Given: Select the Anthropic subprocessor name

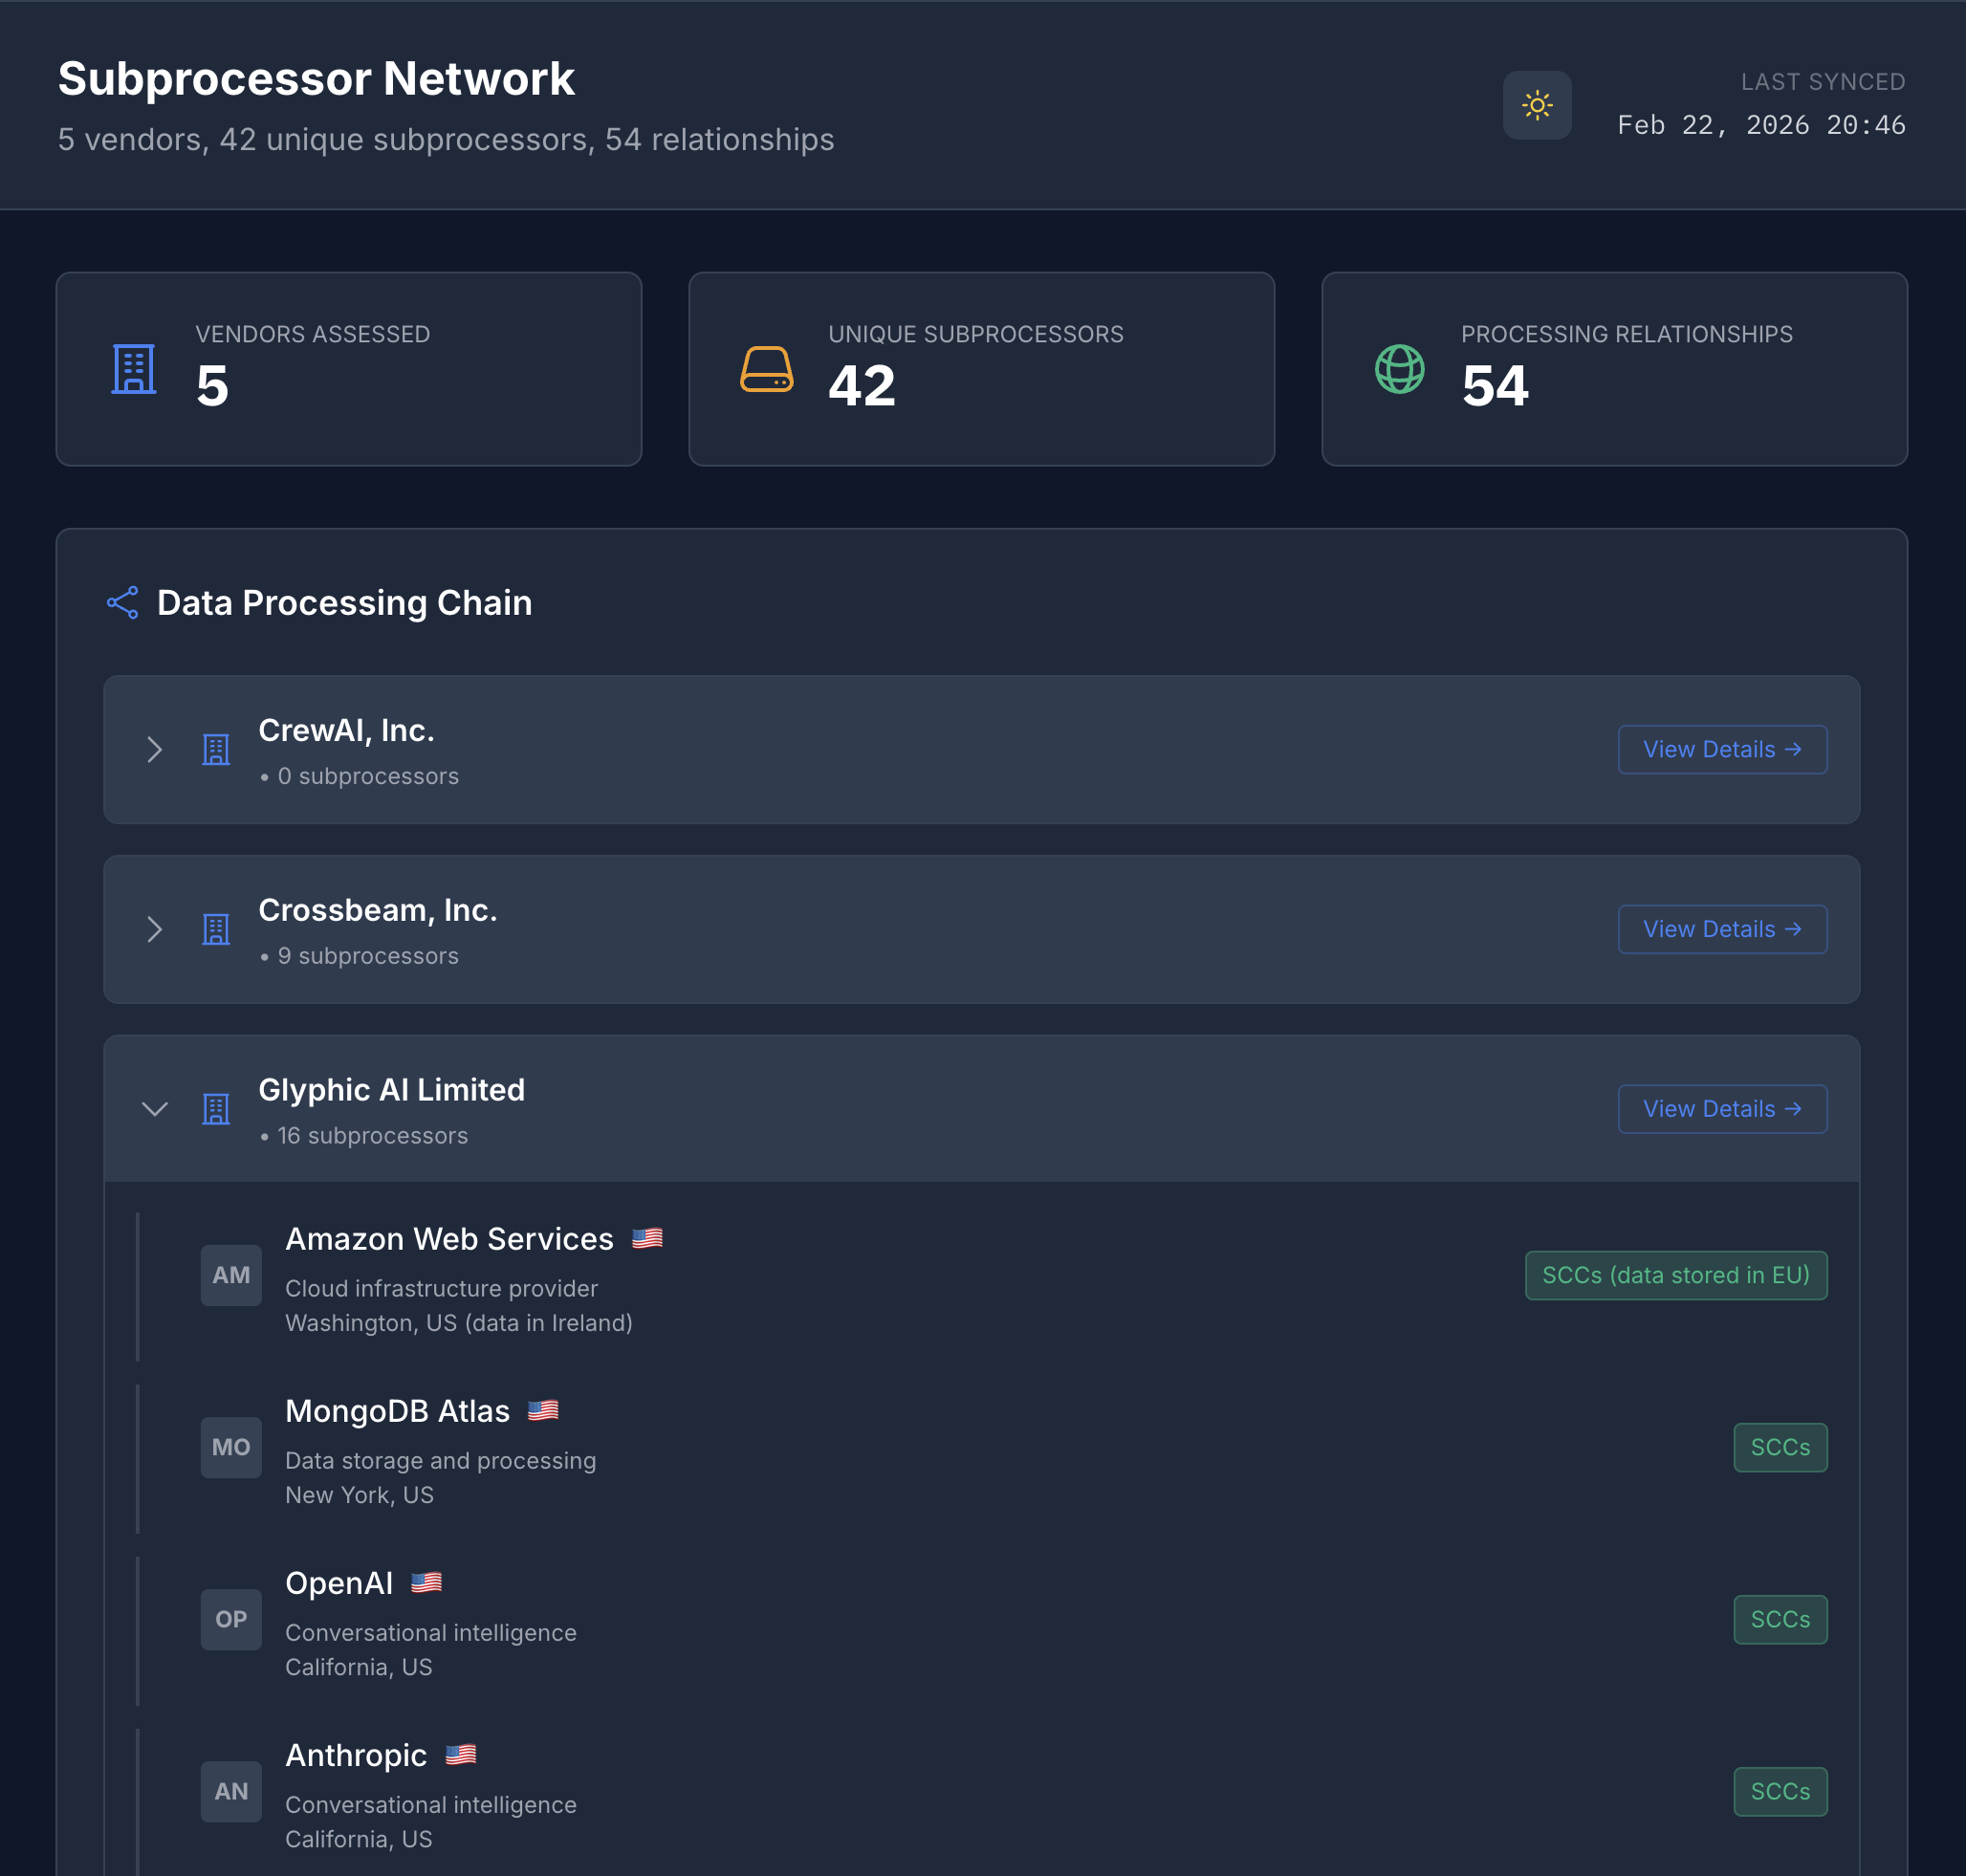Looking at the screenshot, I should (356, 1755).
